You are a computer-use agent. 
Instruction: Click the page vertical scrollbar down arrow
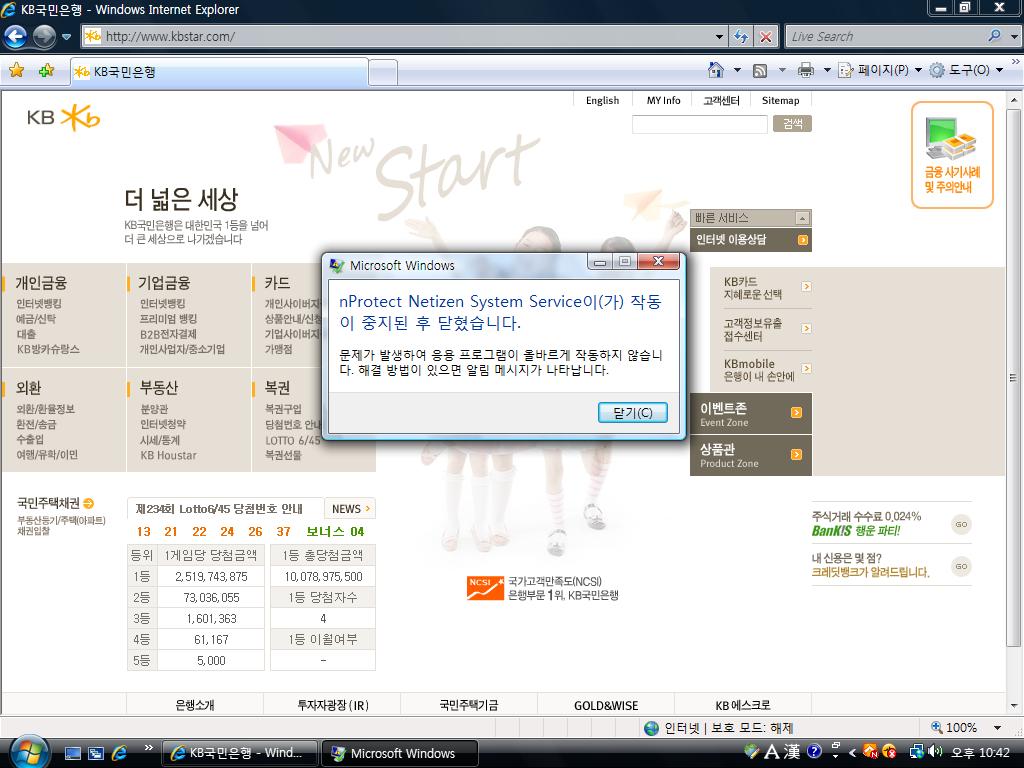coord(1014,706)
